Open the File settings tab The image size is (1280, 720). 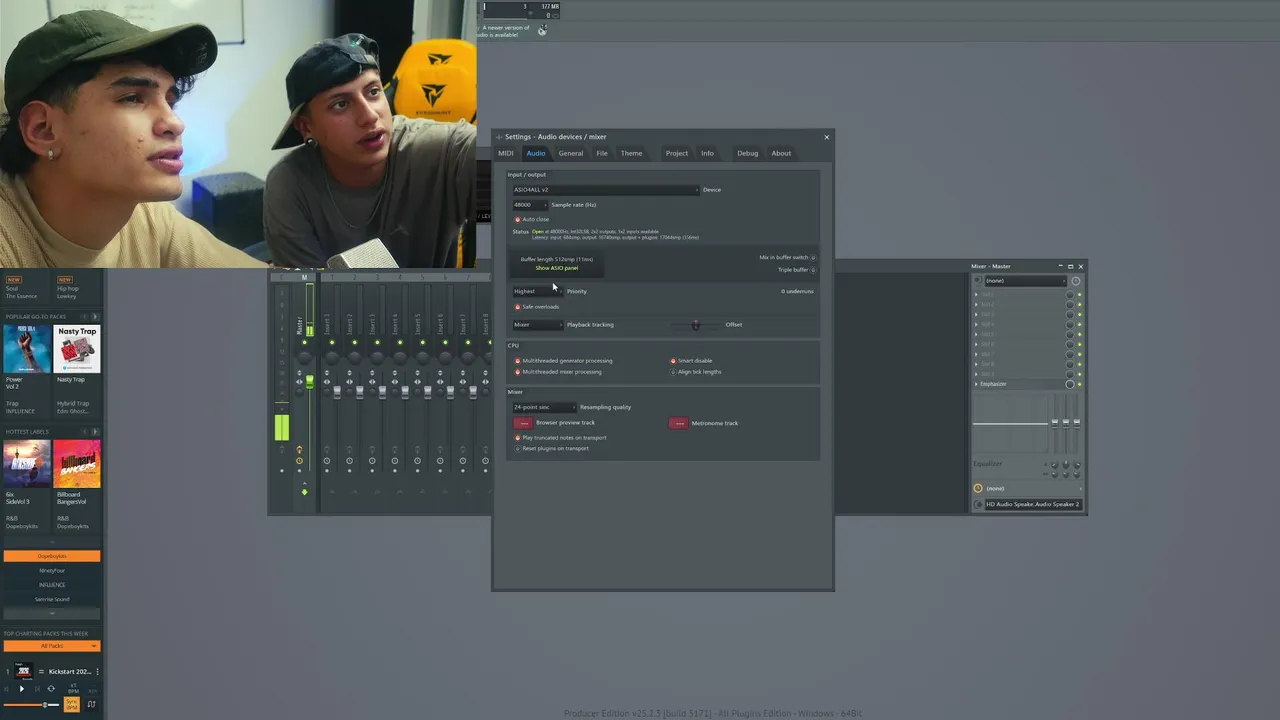pyautogui.click(x=602, y=153)
